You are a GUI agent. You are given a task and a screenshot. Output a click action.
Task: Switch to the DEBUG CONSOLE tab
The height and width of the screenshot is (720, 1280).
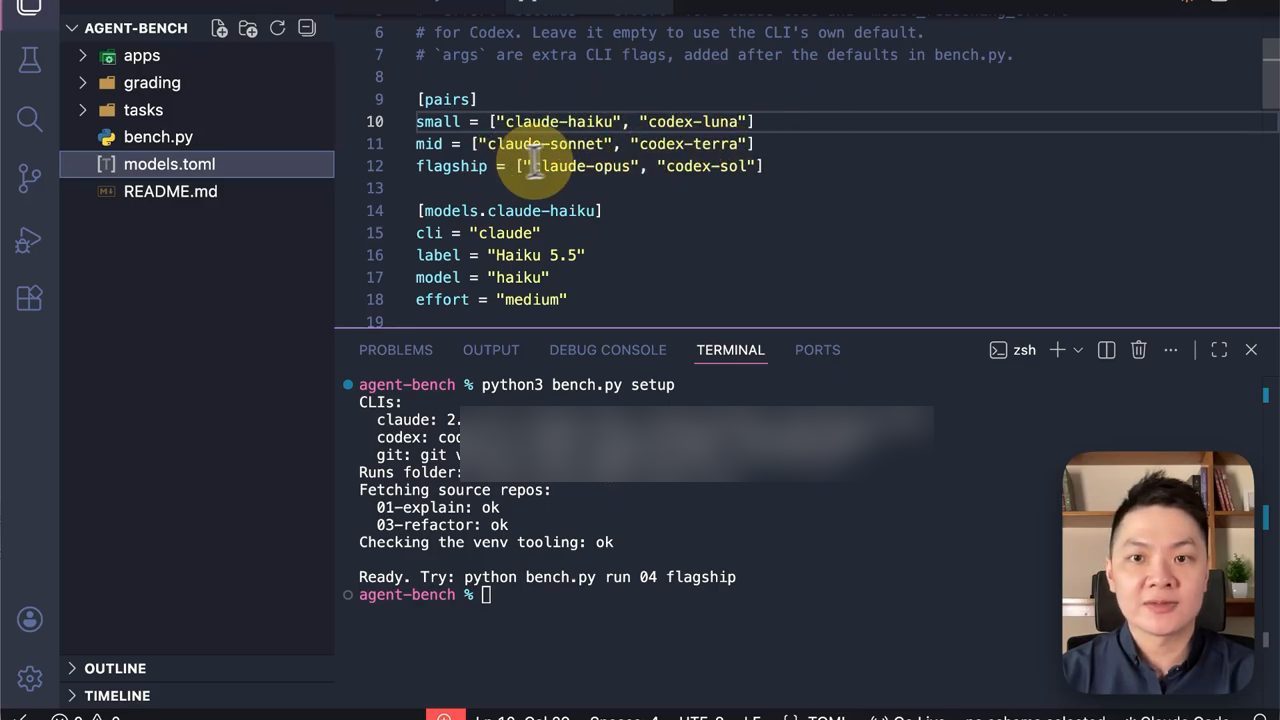608,350
